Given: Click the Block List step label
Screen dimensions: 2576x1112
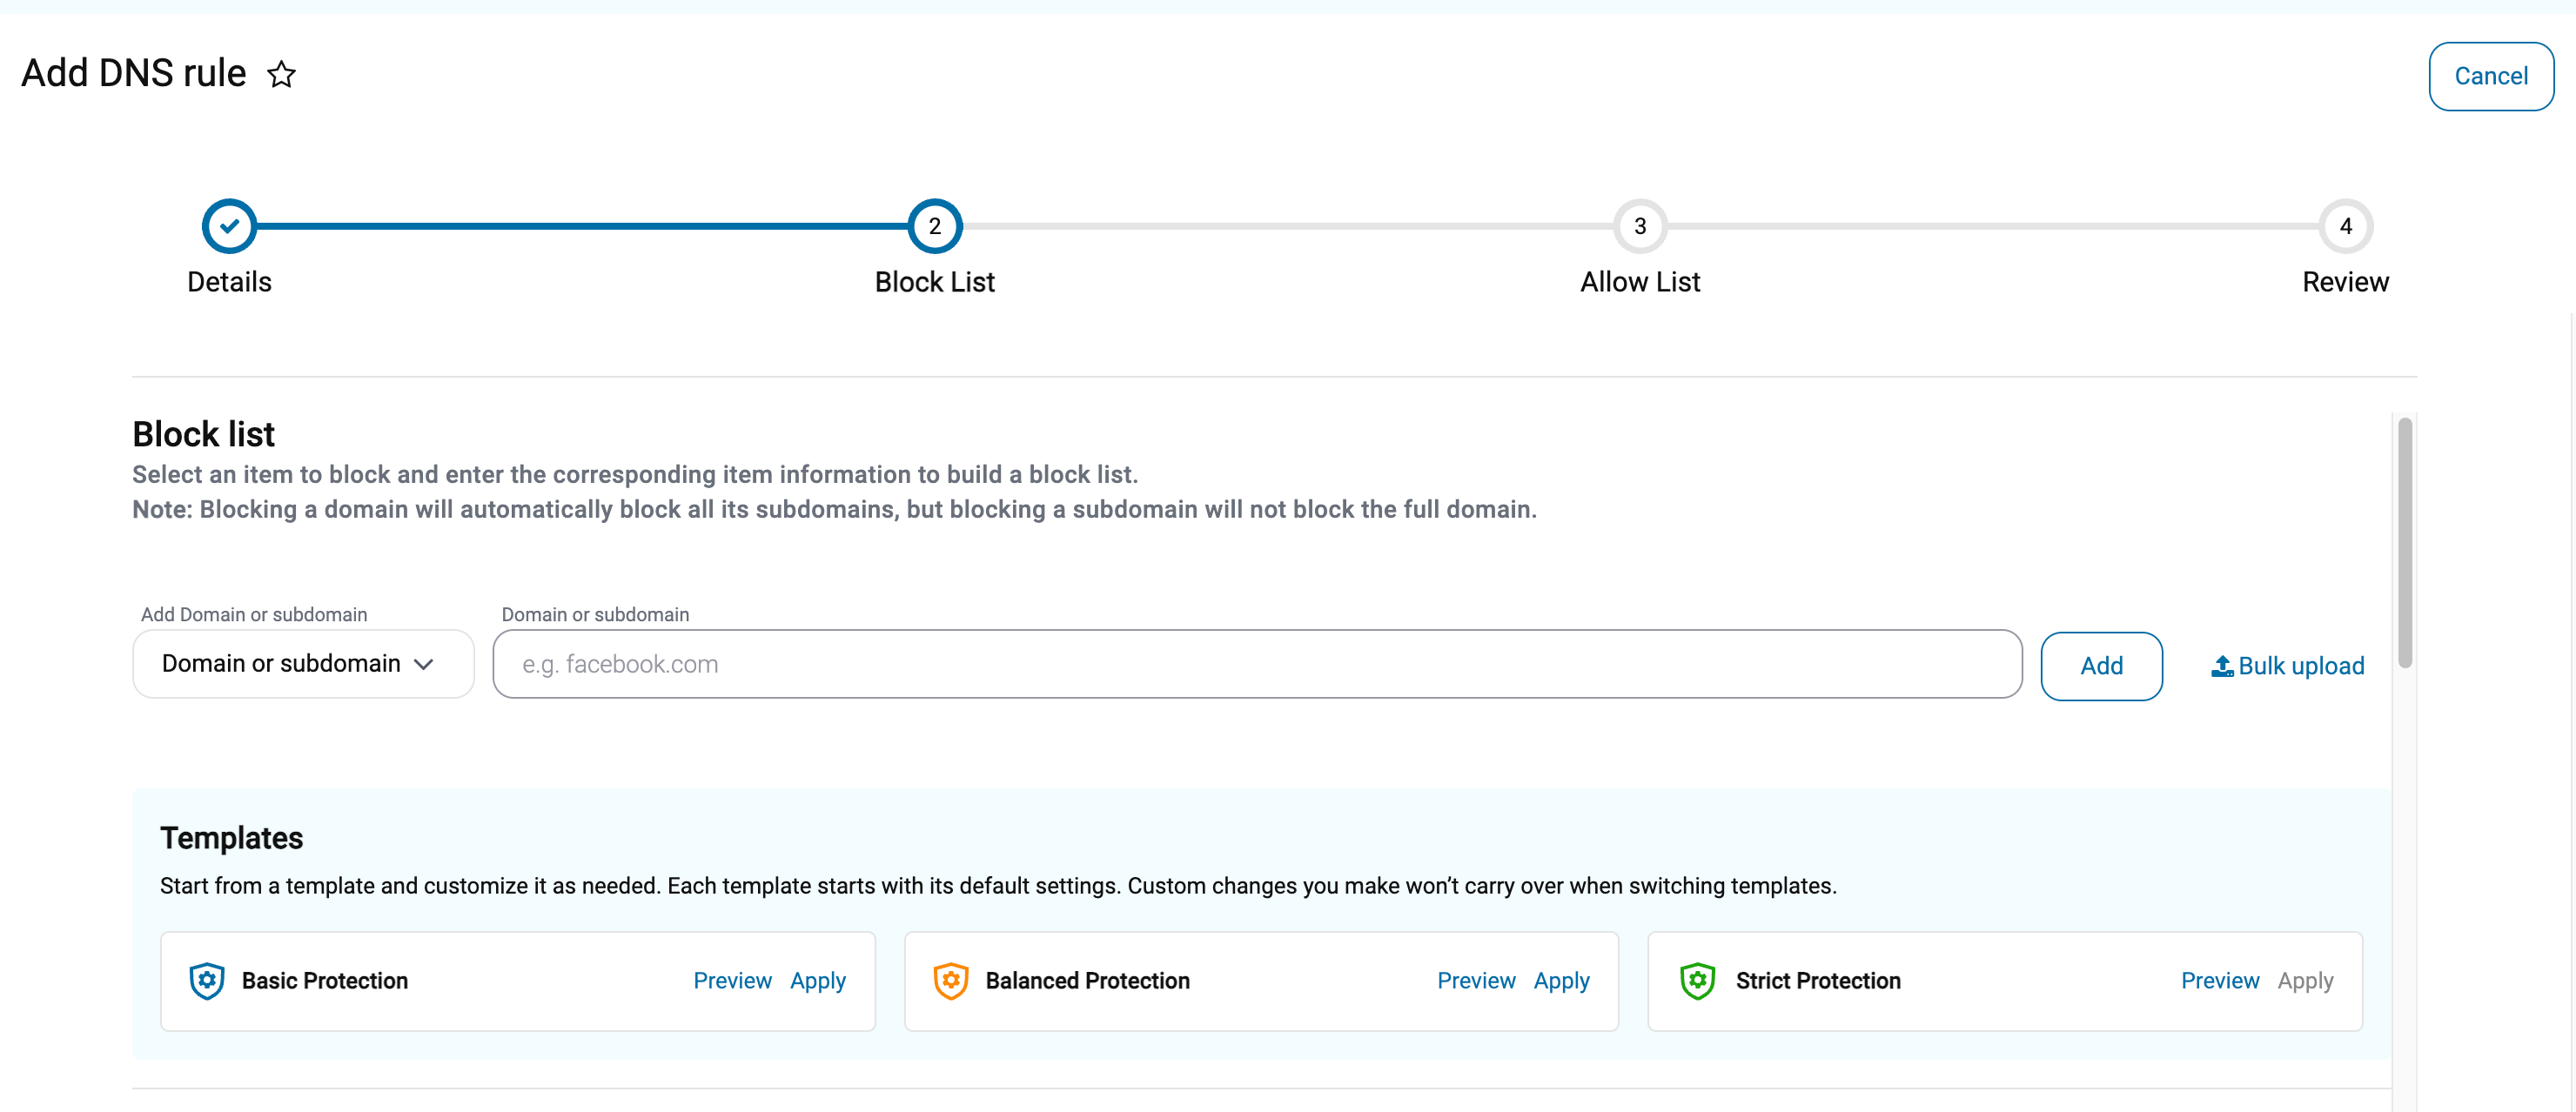Looking at the screenshot, I should (x=934, y=282).
